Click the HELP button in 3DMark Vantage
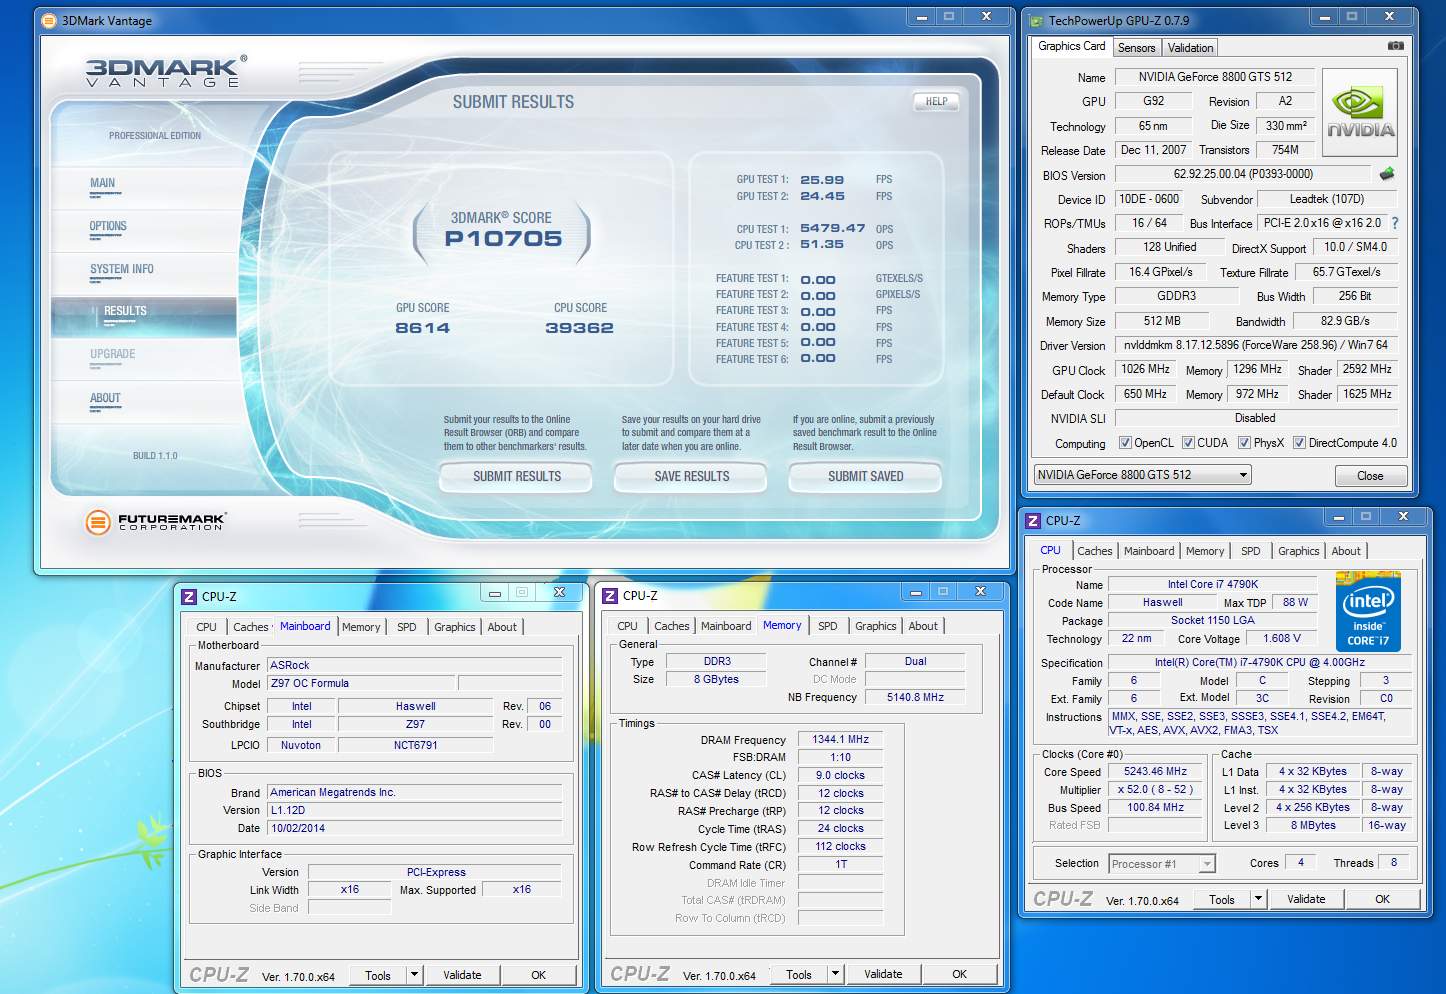 click(x=936, y=101)
